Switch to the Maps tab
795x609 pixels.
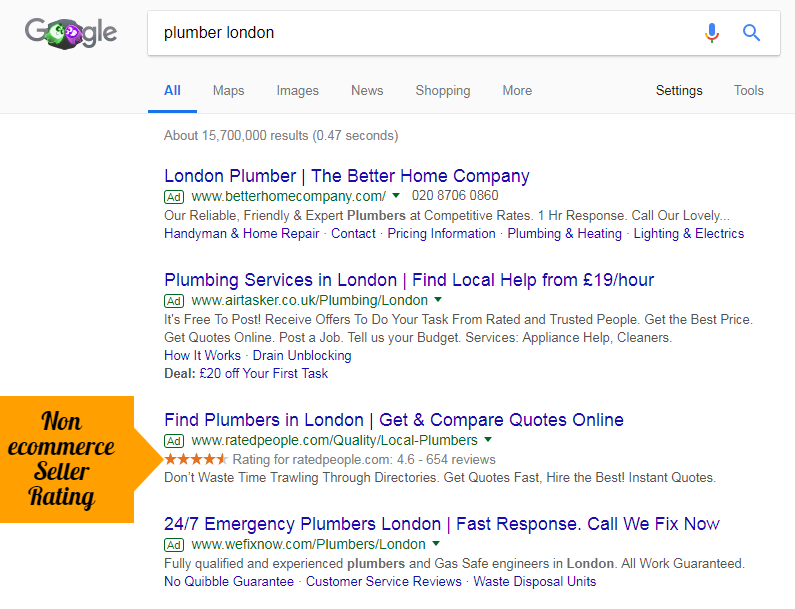(x=229, y=91)
